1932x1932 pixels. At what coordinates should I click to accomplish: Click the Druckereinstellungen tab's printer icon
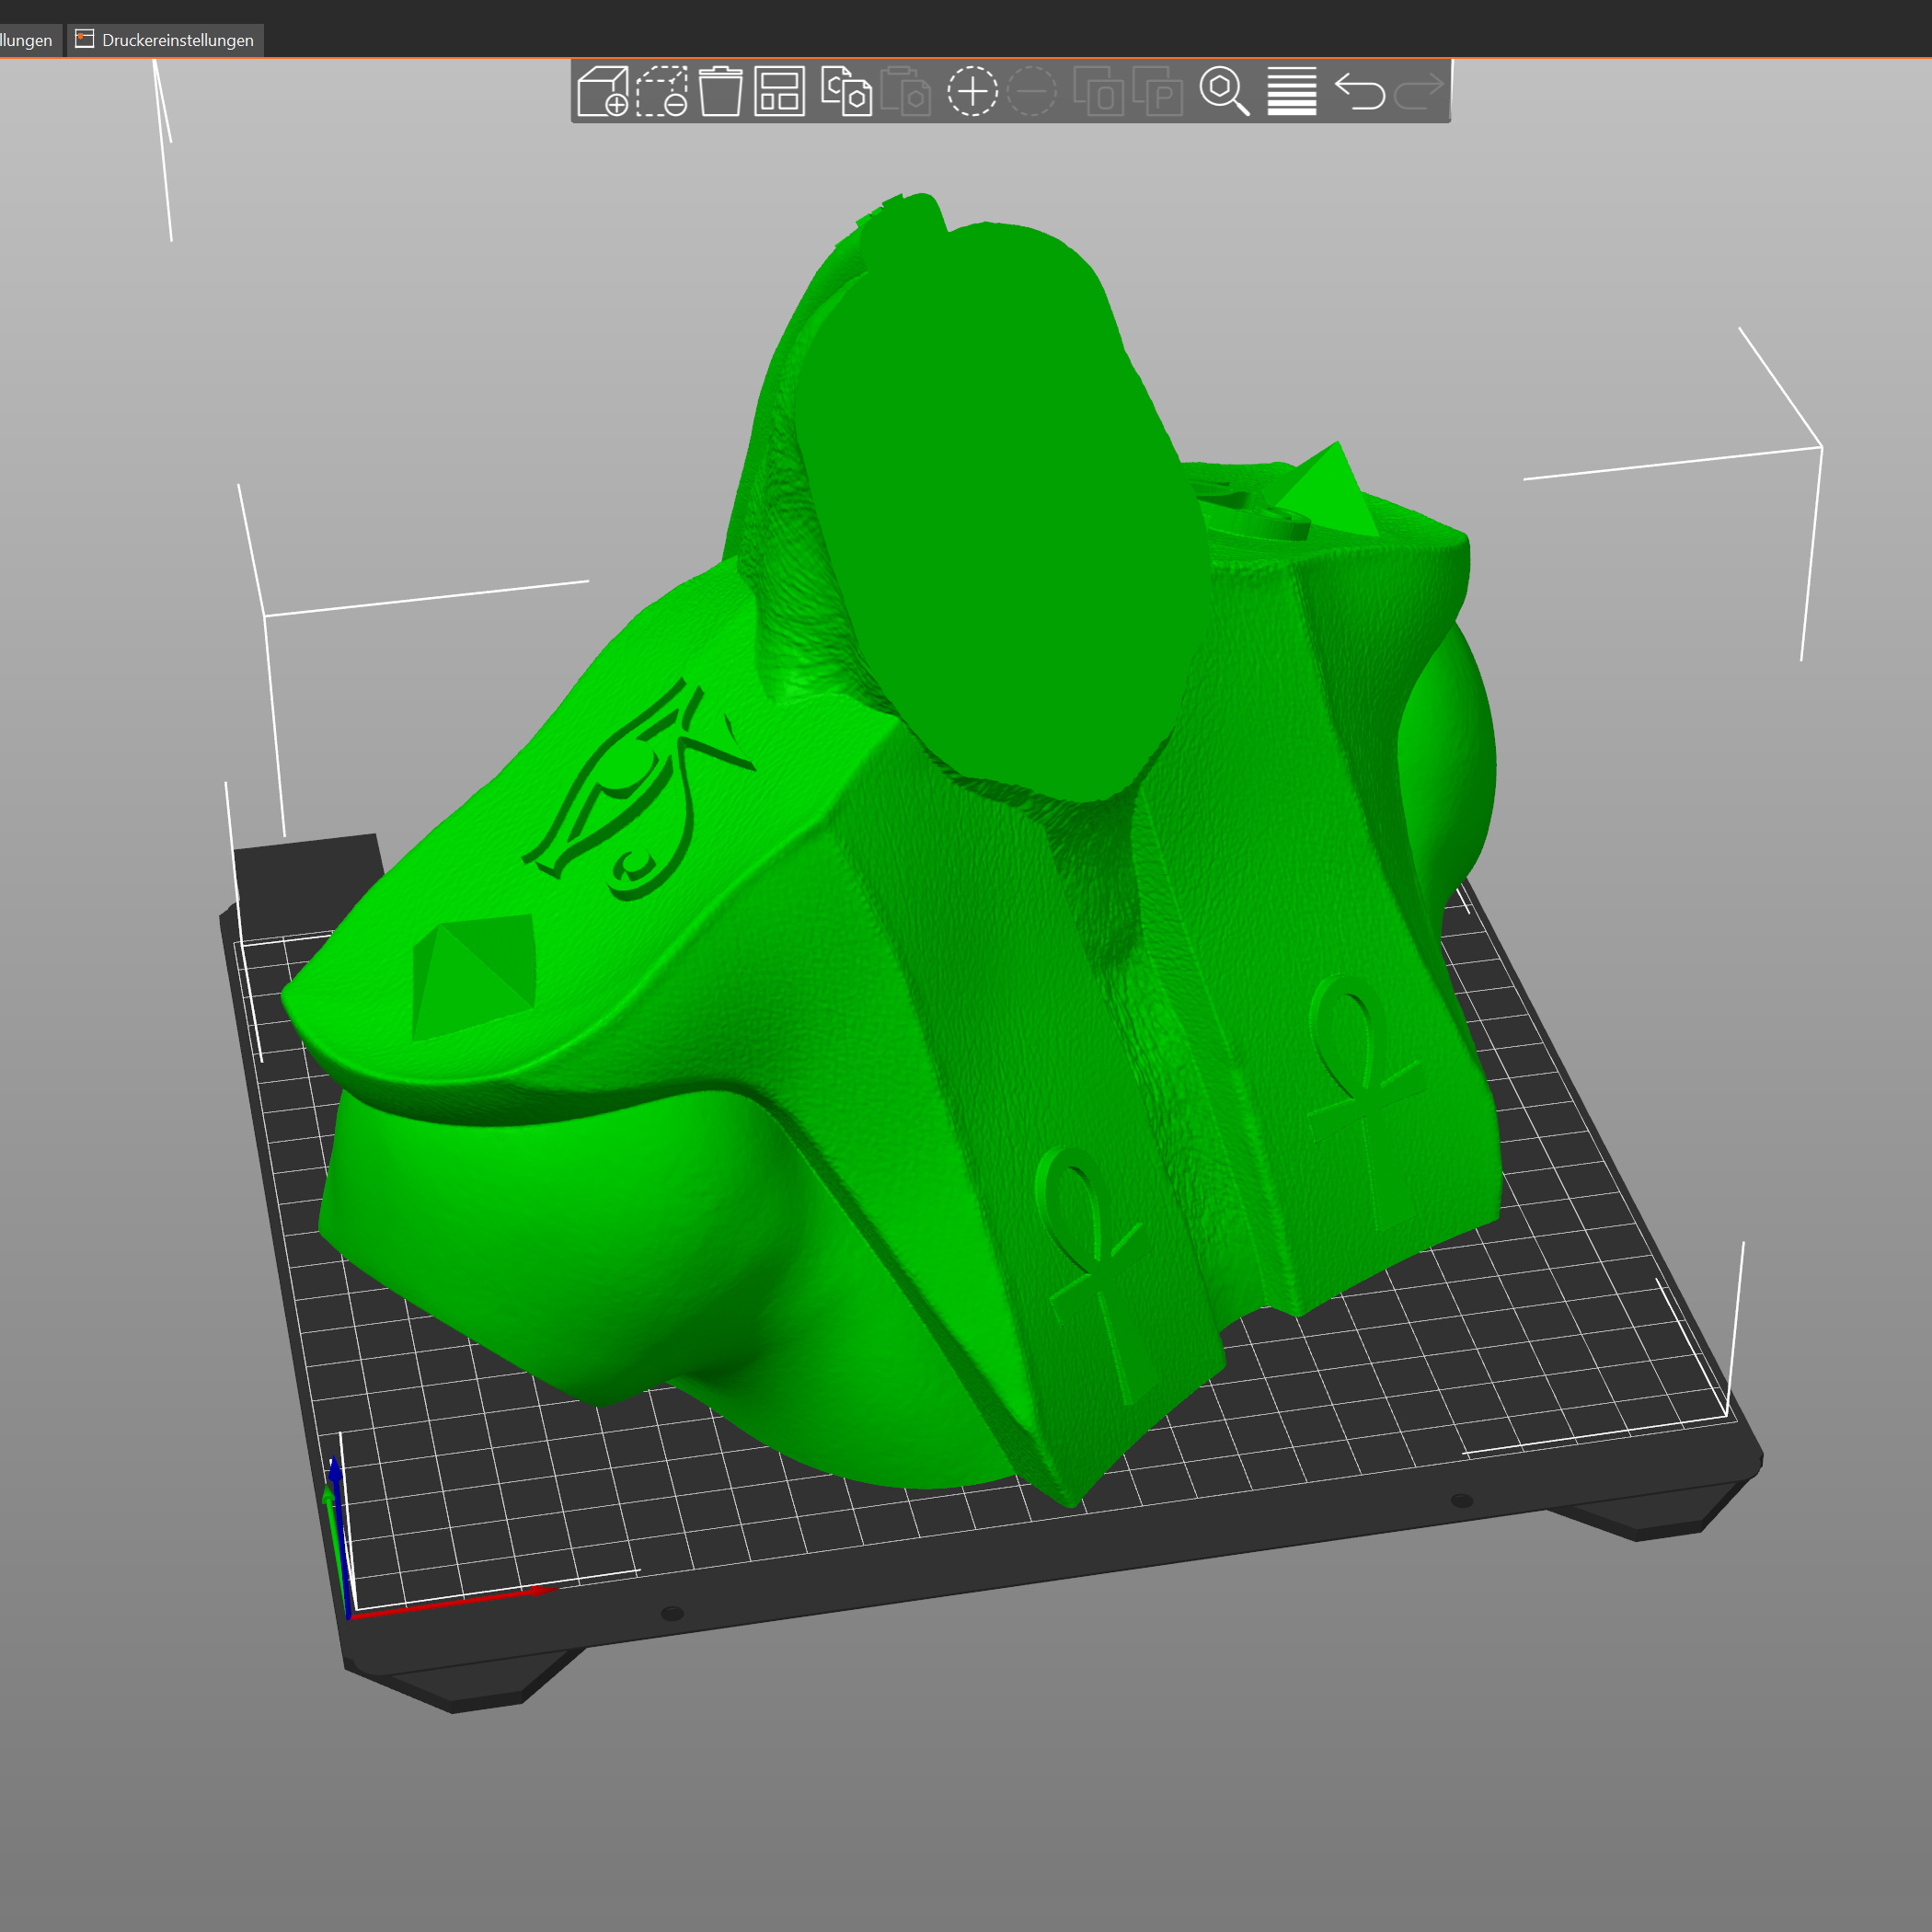click(85, 39)
